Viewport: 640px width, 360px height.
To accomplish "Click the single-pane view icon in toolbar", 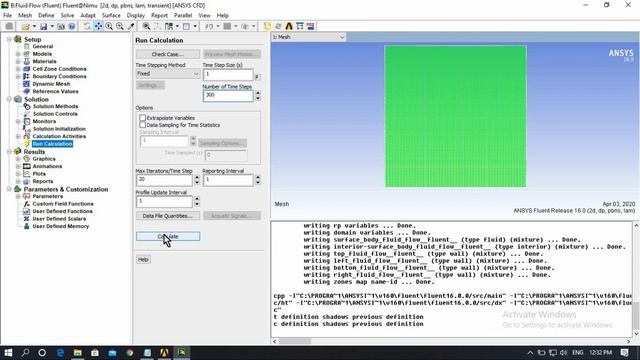I will (186, 27).
